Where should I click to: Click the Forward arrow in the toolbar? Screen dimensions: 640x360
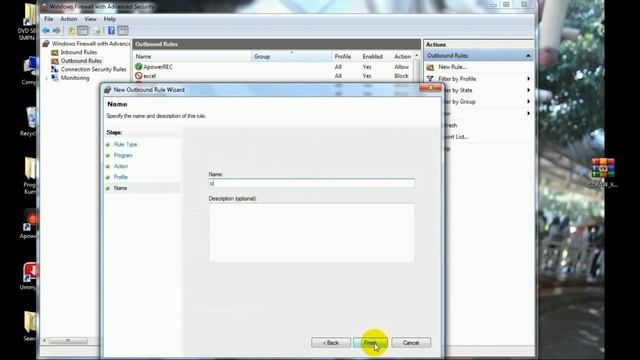point(57,31)
